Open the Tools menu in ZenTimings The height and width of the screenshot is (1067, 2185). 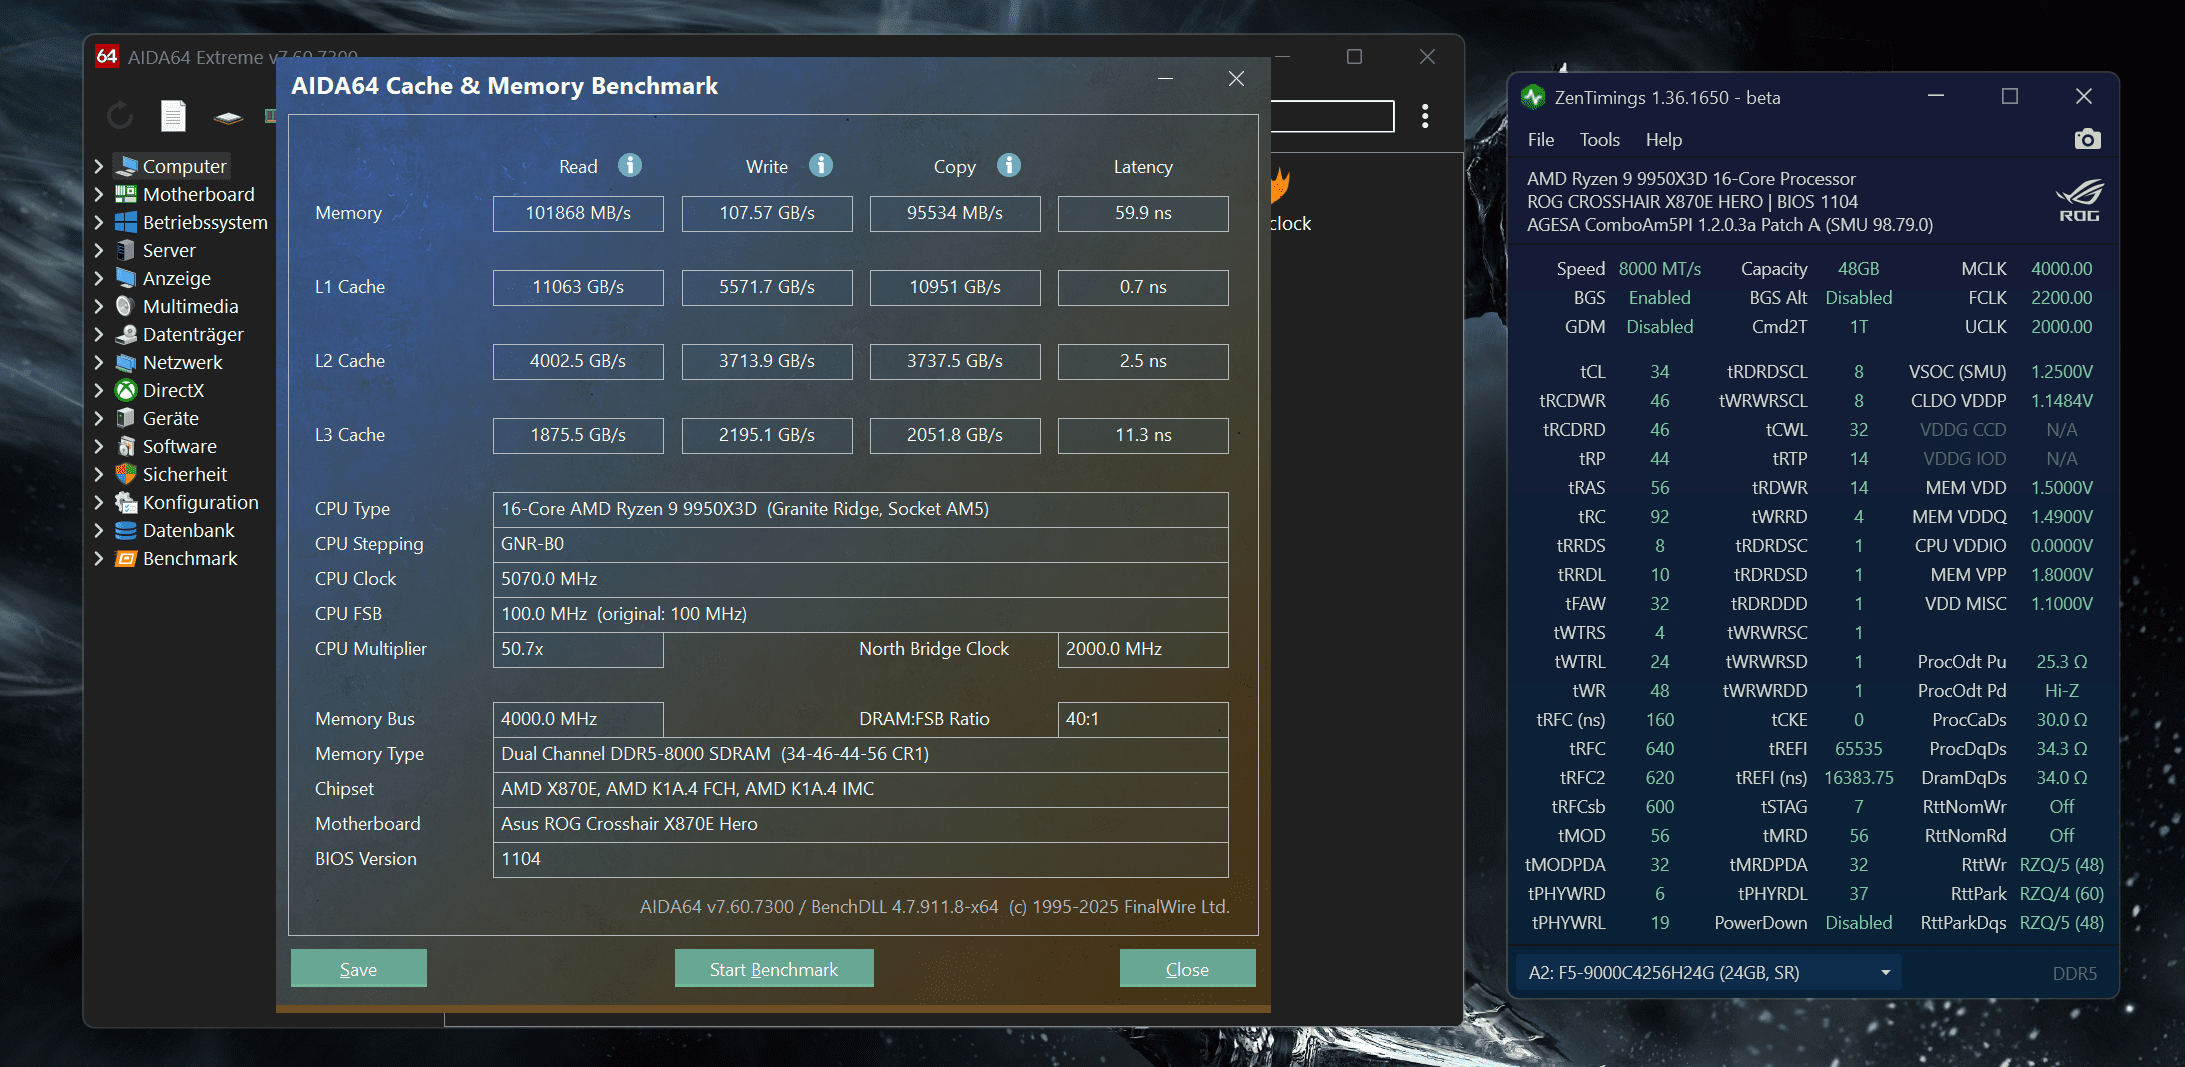click(x=1599, y=139)
